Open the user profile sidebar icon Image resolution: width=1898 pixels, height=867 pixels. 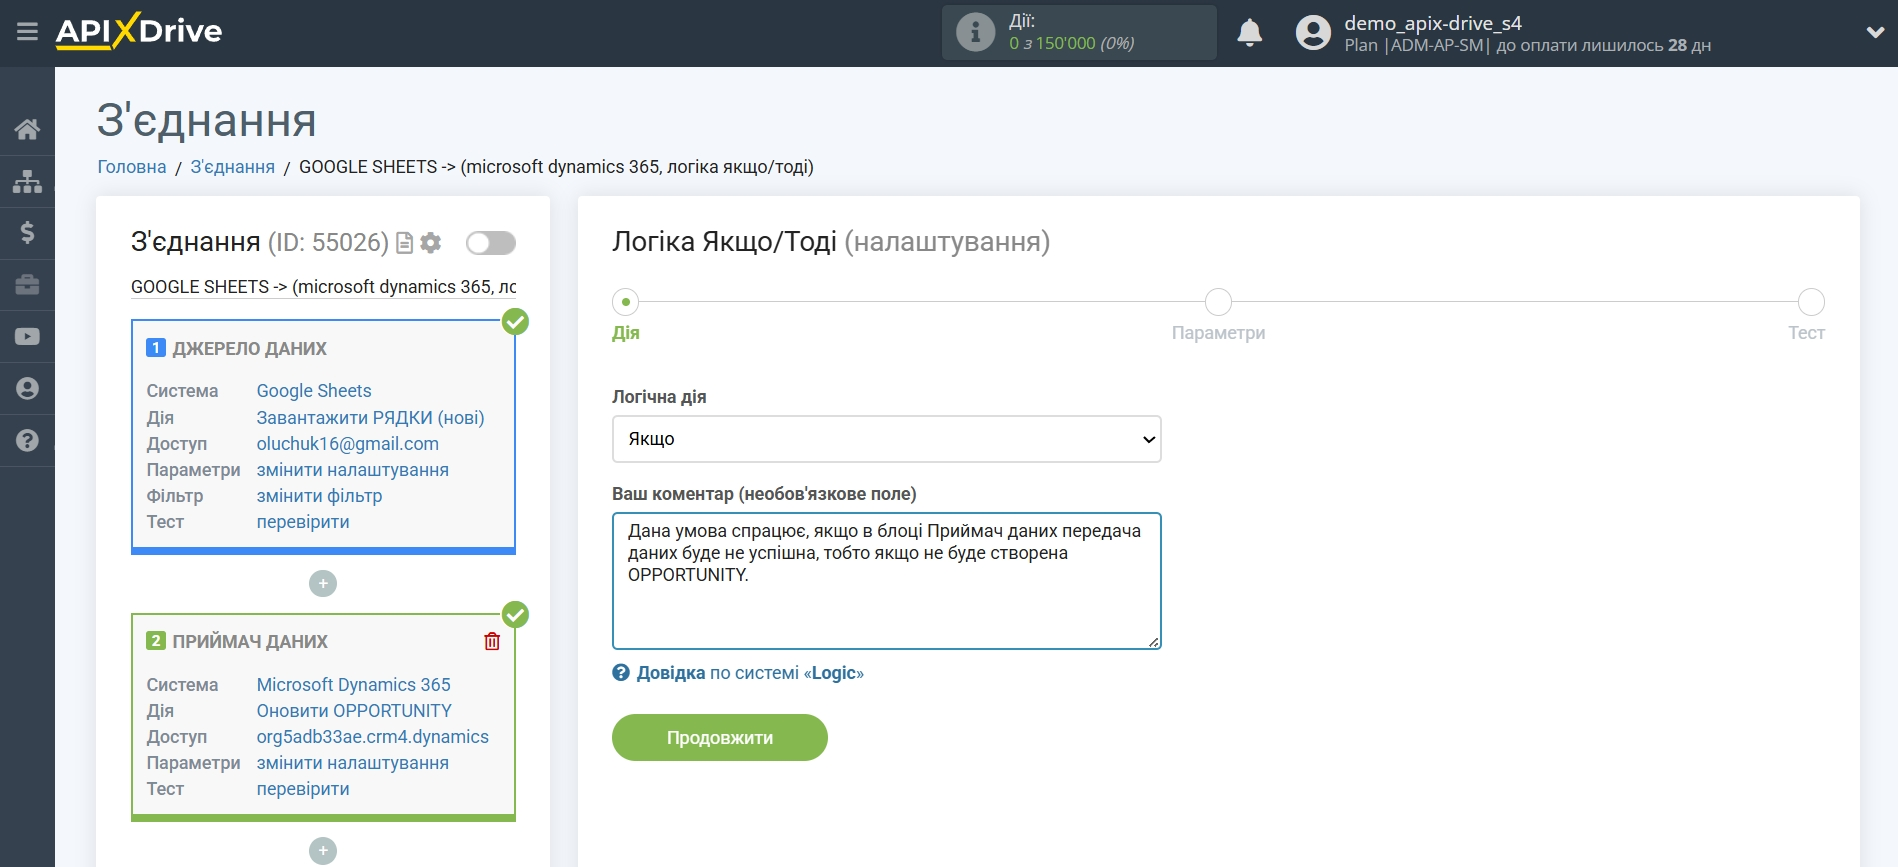coord(27,389)
